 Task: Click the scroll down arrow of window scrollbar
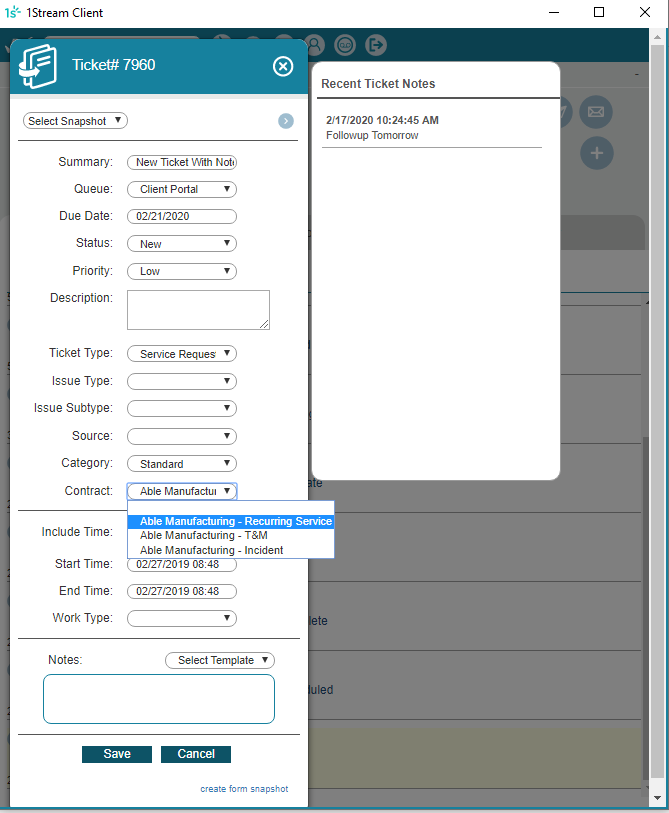coord(657,798)
